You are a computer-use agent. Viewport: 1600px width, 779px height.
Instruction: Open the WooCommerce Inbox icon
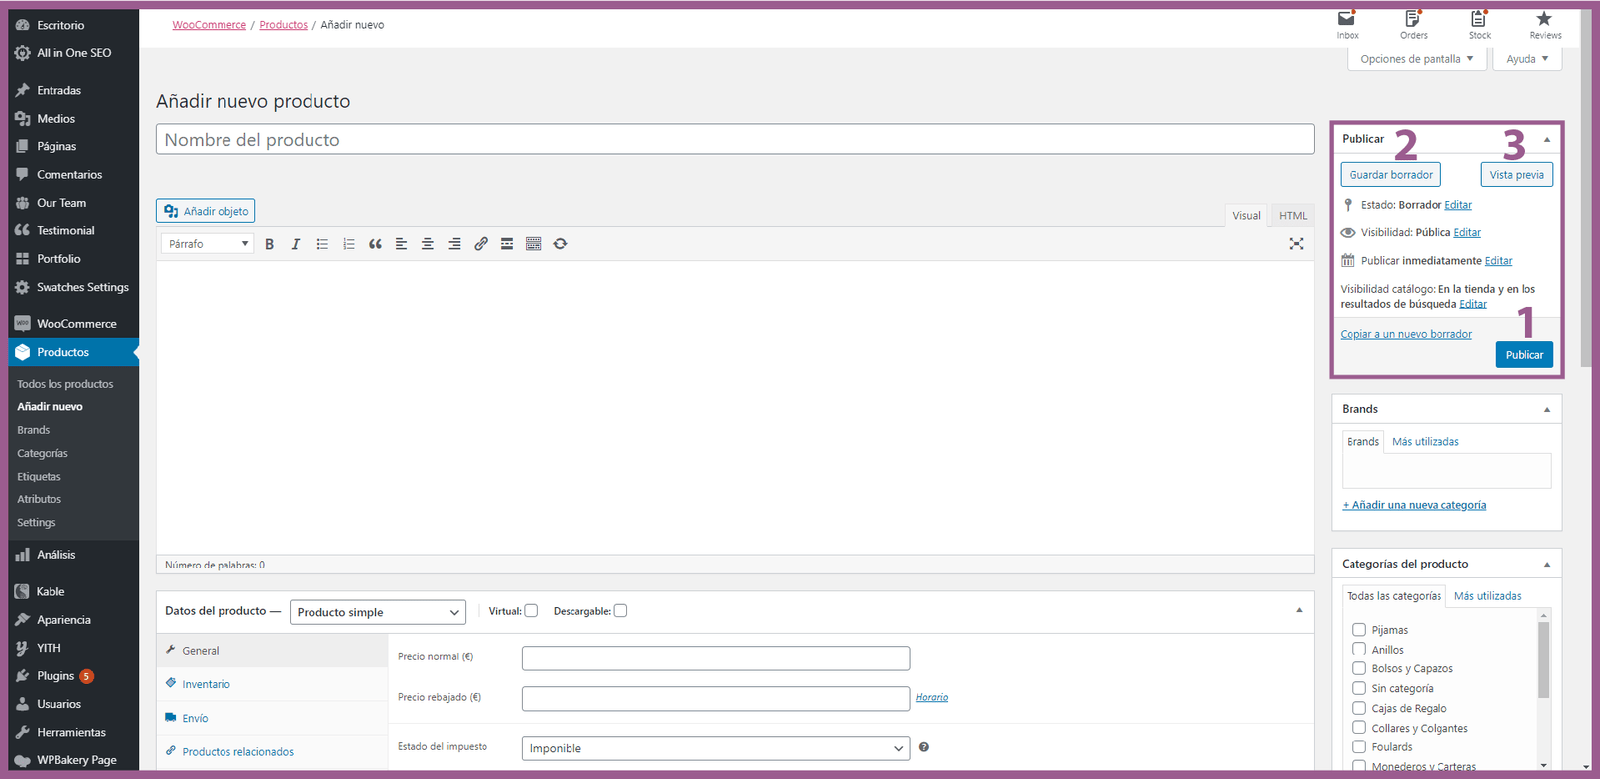(1347, 24)
